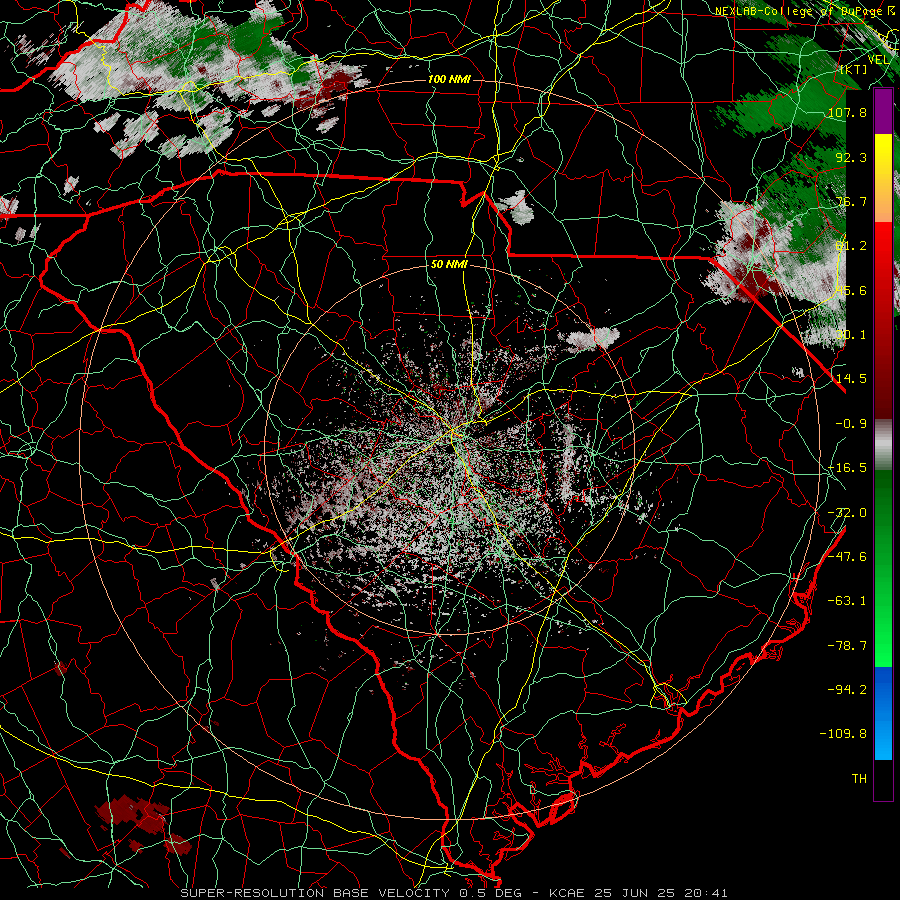Click the blue segment of the color bar

tap(883, 713)
